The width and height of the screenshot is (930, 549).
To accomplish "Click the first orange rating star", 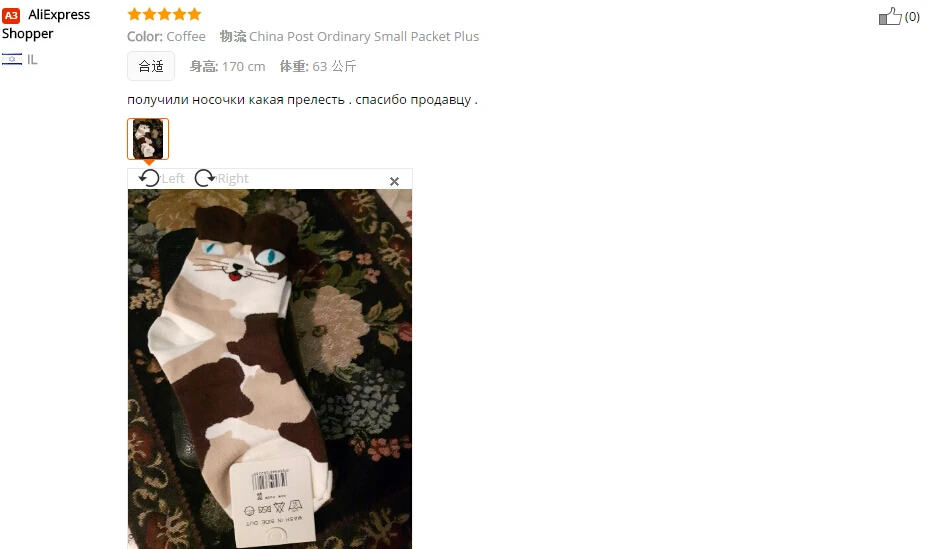I will point(135,14).
